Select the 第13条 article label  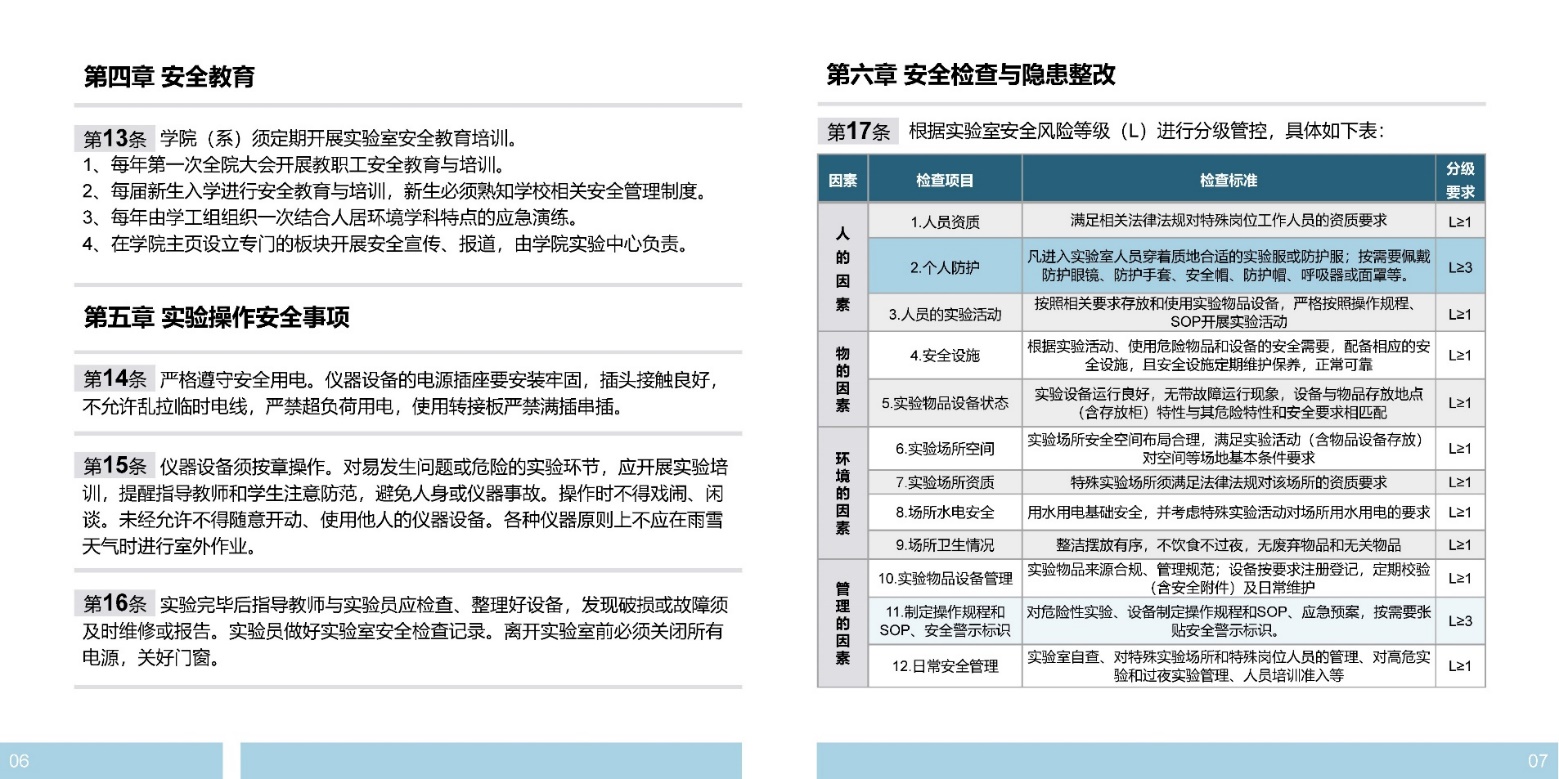113,138
